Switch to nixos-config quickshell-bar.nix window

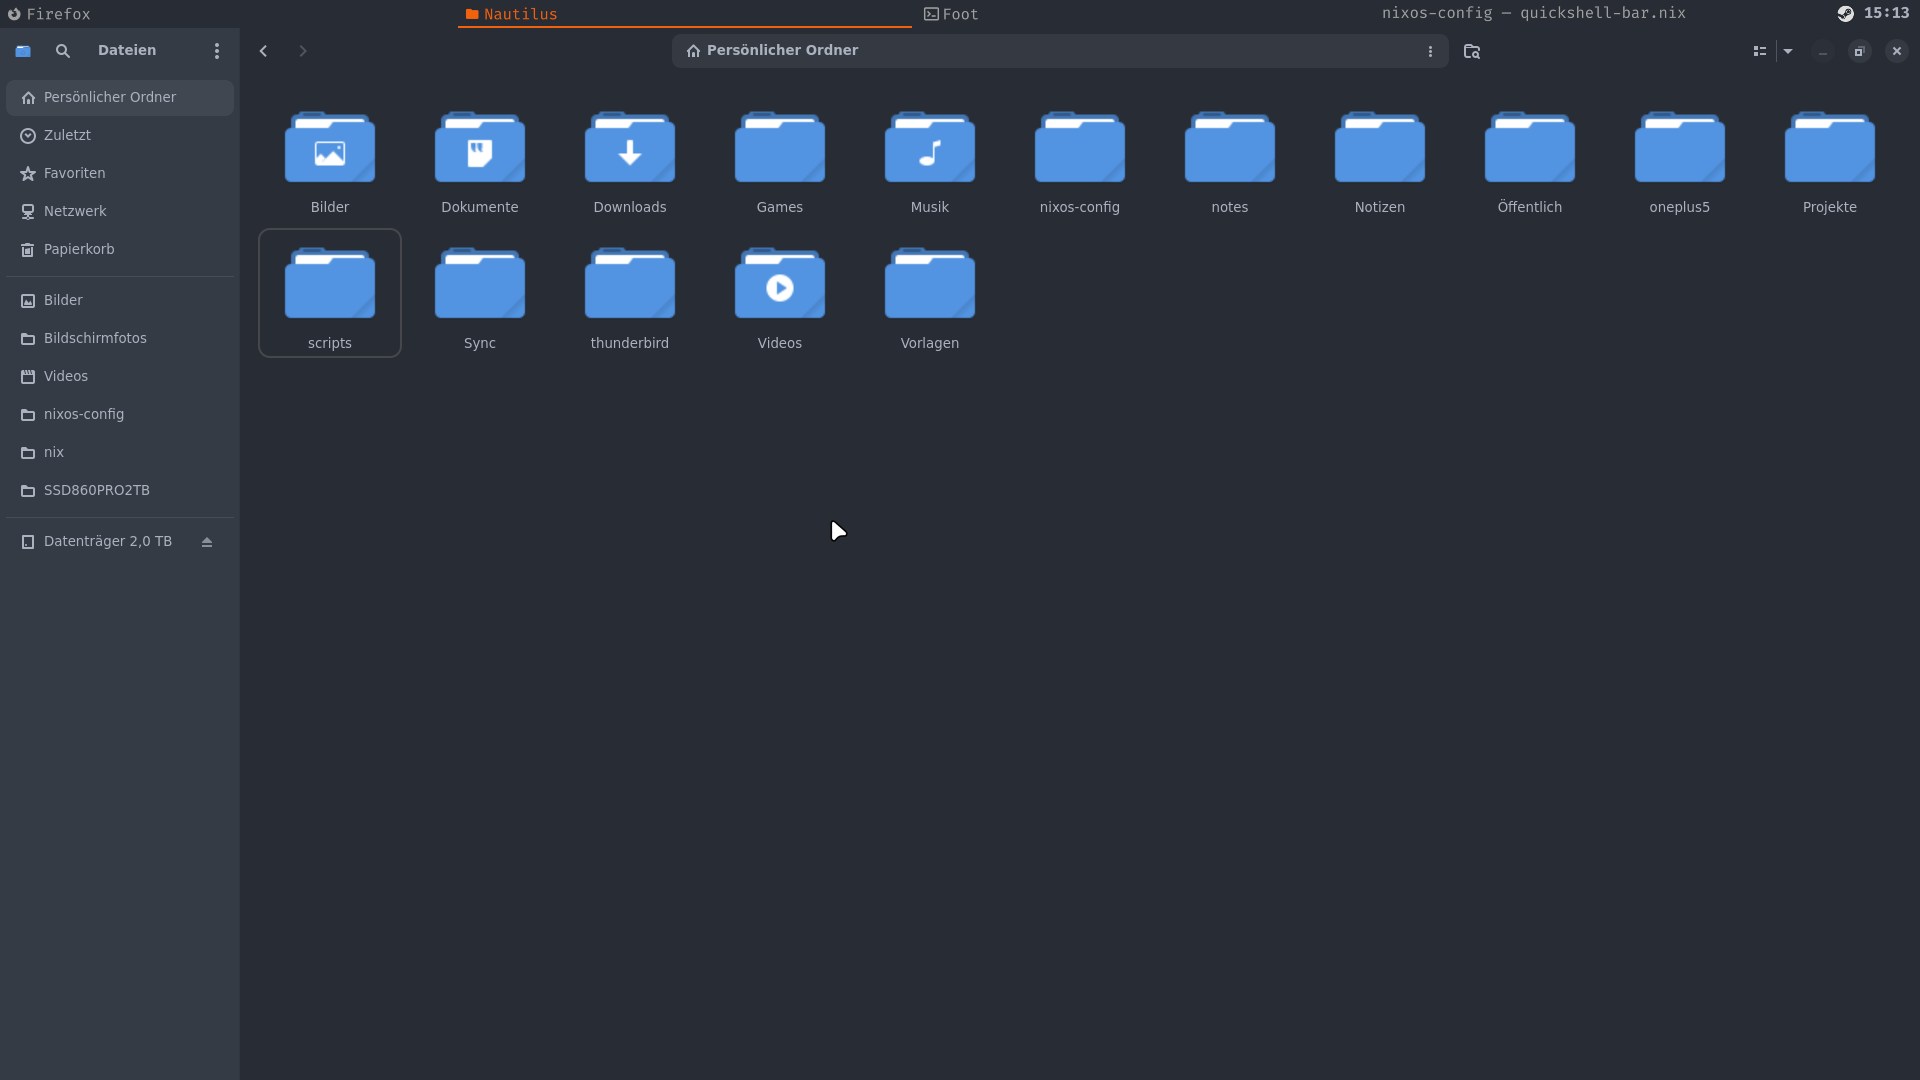(x=1533, y=14)
